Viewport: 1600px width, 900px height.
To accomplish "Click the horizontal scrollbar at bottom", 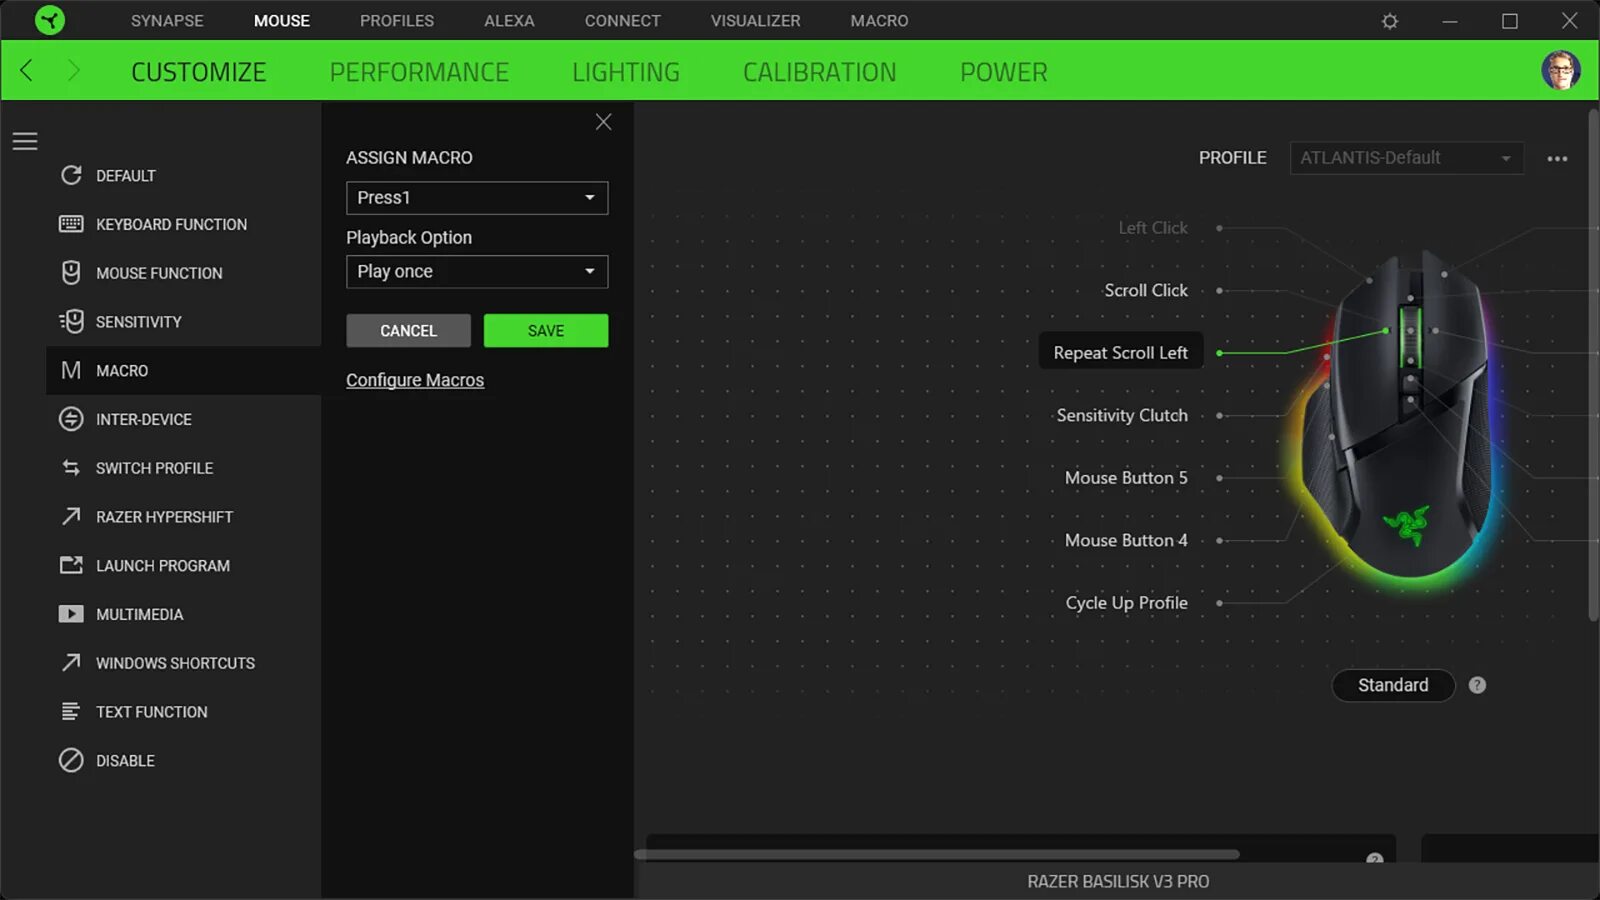I will click(x=937, y=854).
